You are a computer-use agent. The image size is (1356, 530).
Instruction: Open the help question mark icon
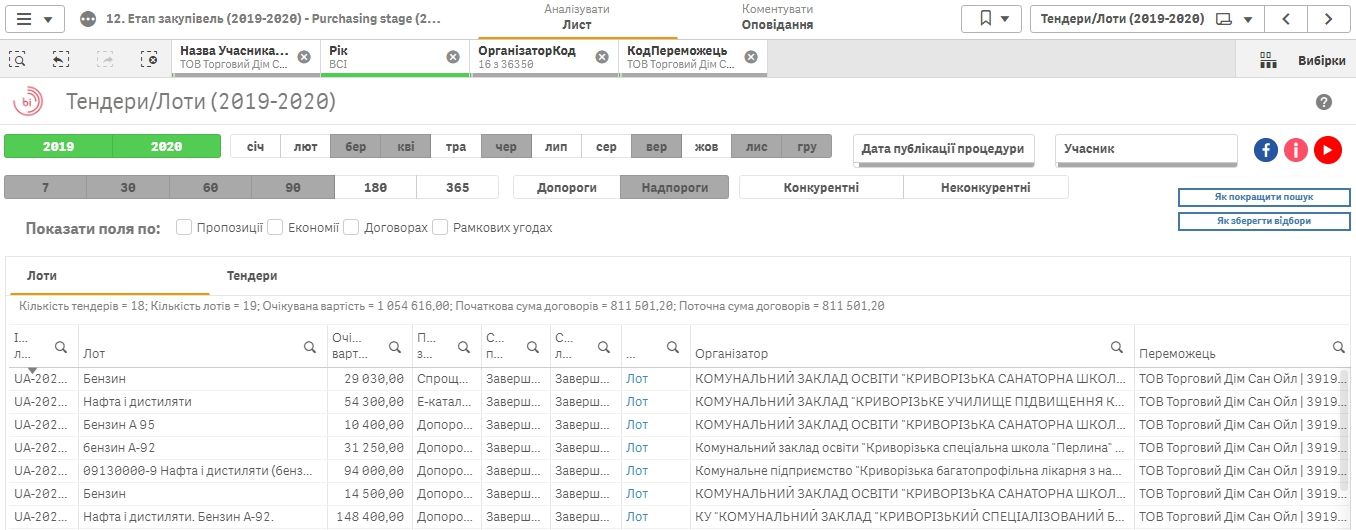point(1324,103)
